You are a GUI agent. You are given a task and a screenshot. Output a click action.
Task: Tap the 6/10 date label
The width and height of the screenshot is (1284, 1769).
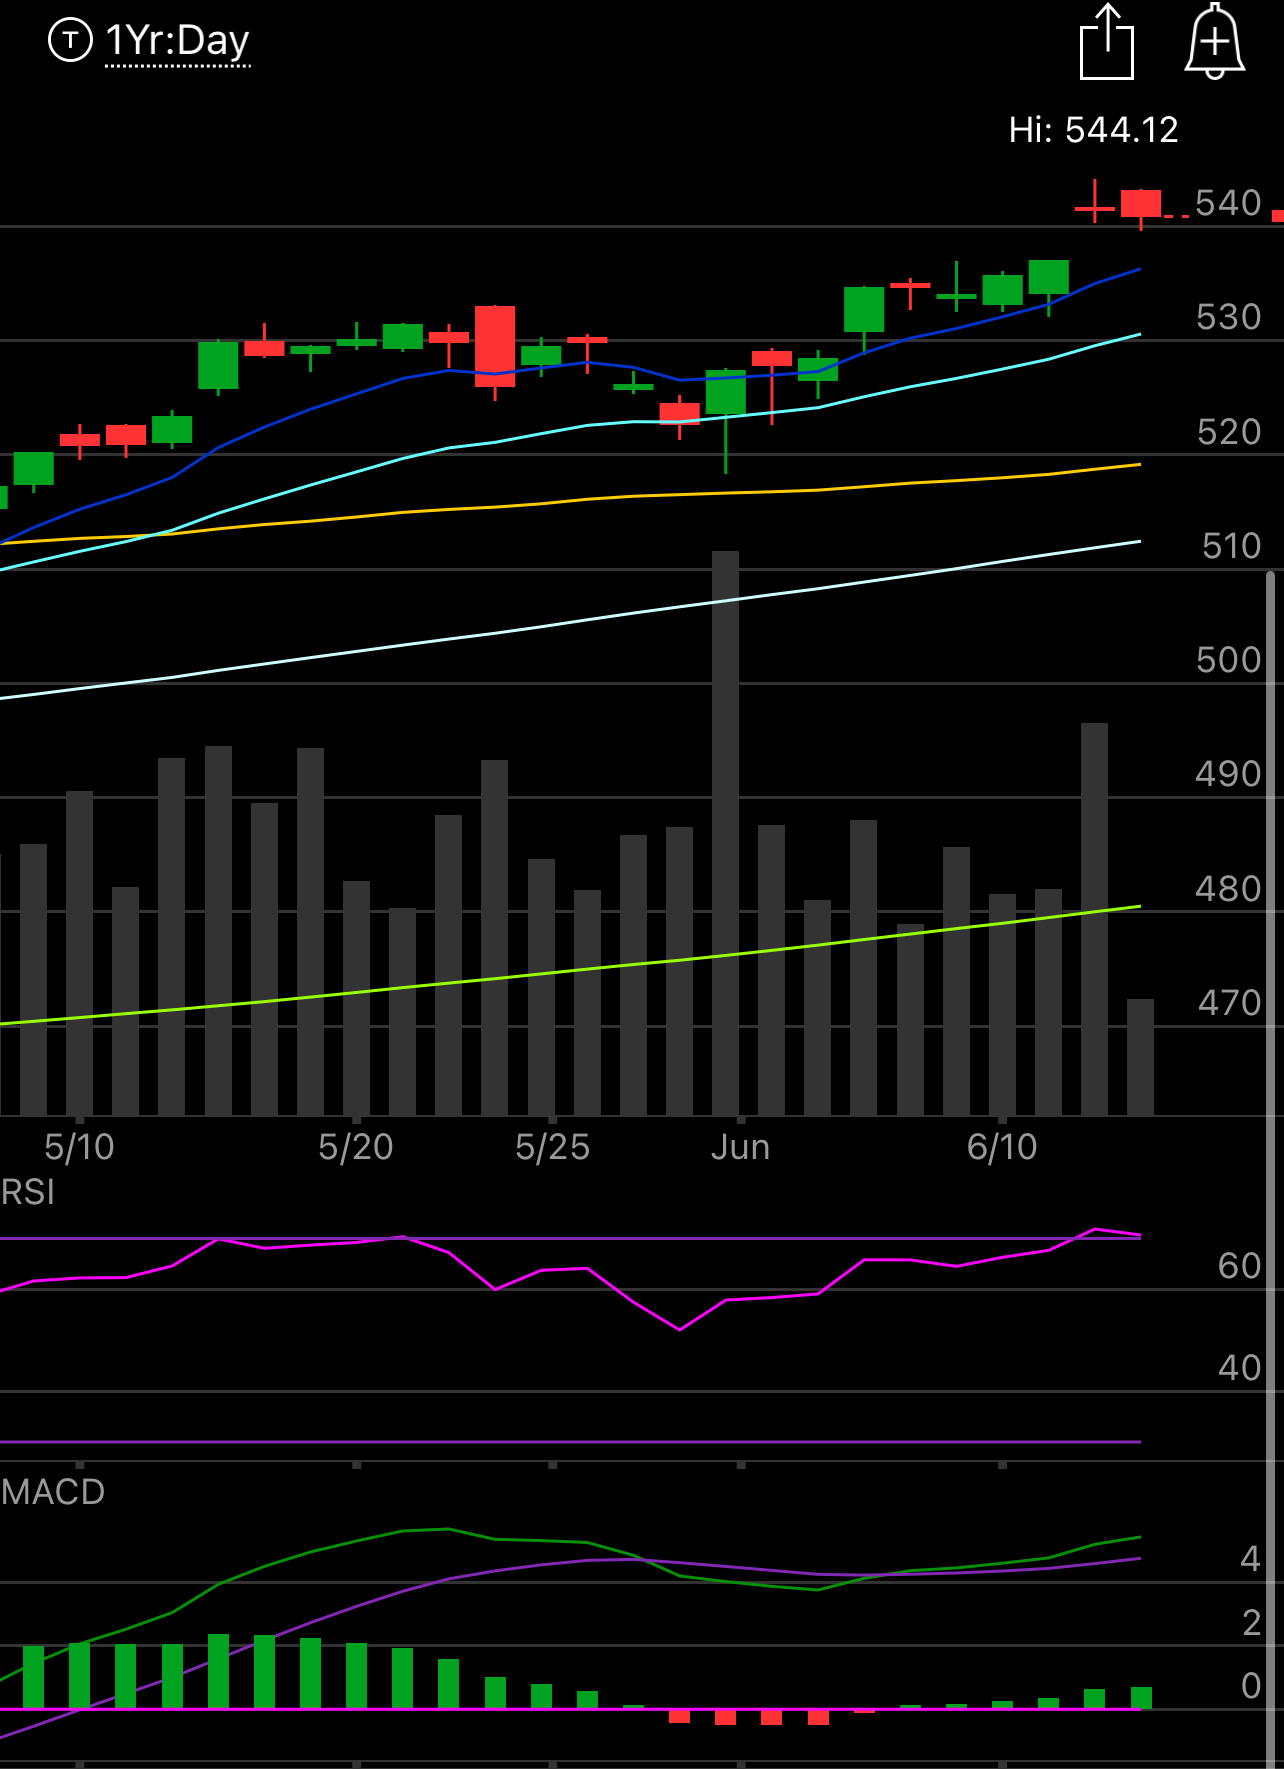(x=1002, y=1147)
